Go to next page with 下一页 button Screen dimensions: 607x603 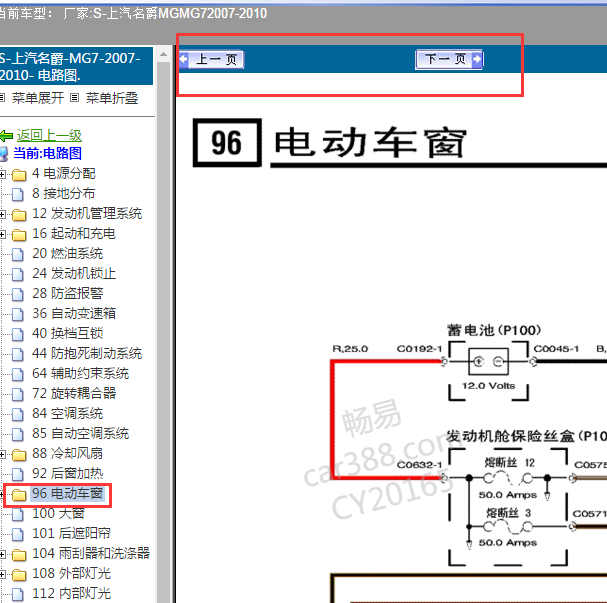point(449,60)
